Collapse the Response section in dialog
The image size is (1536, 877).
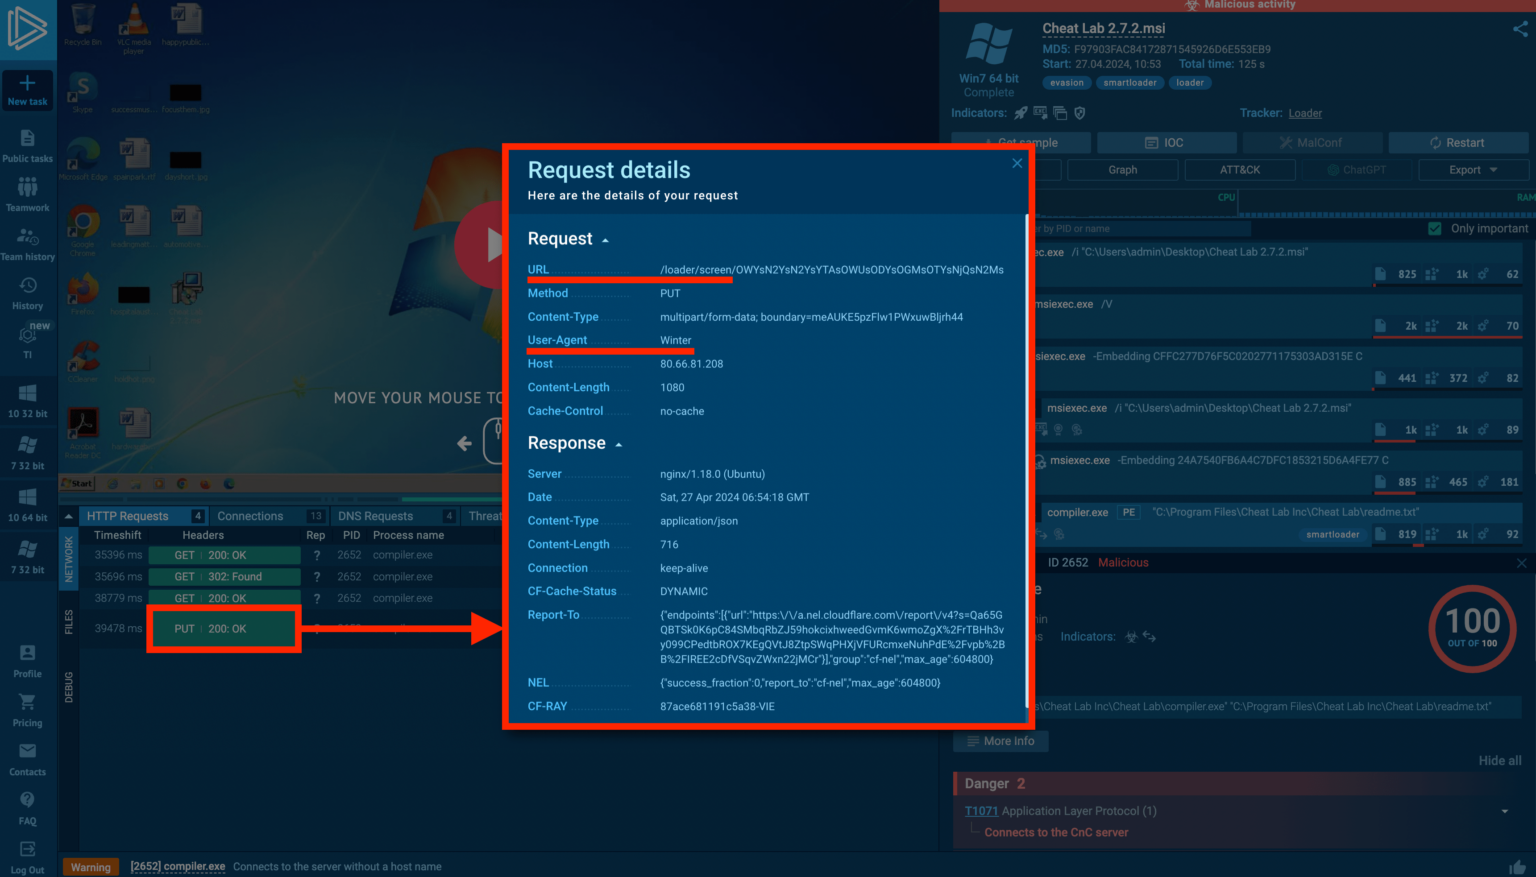(x=618, y=444)
